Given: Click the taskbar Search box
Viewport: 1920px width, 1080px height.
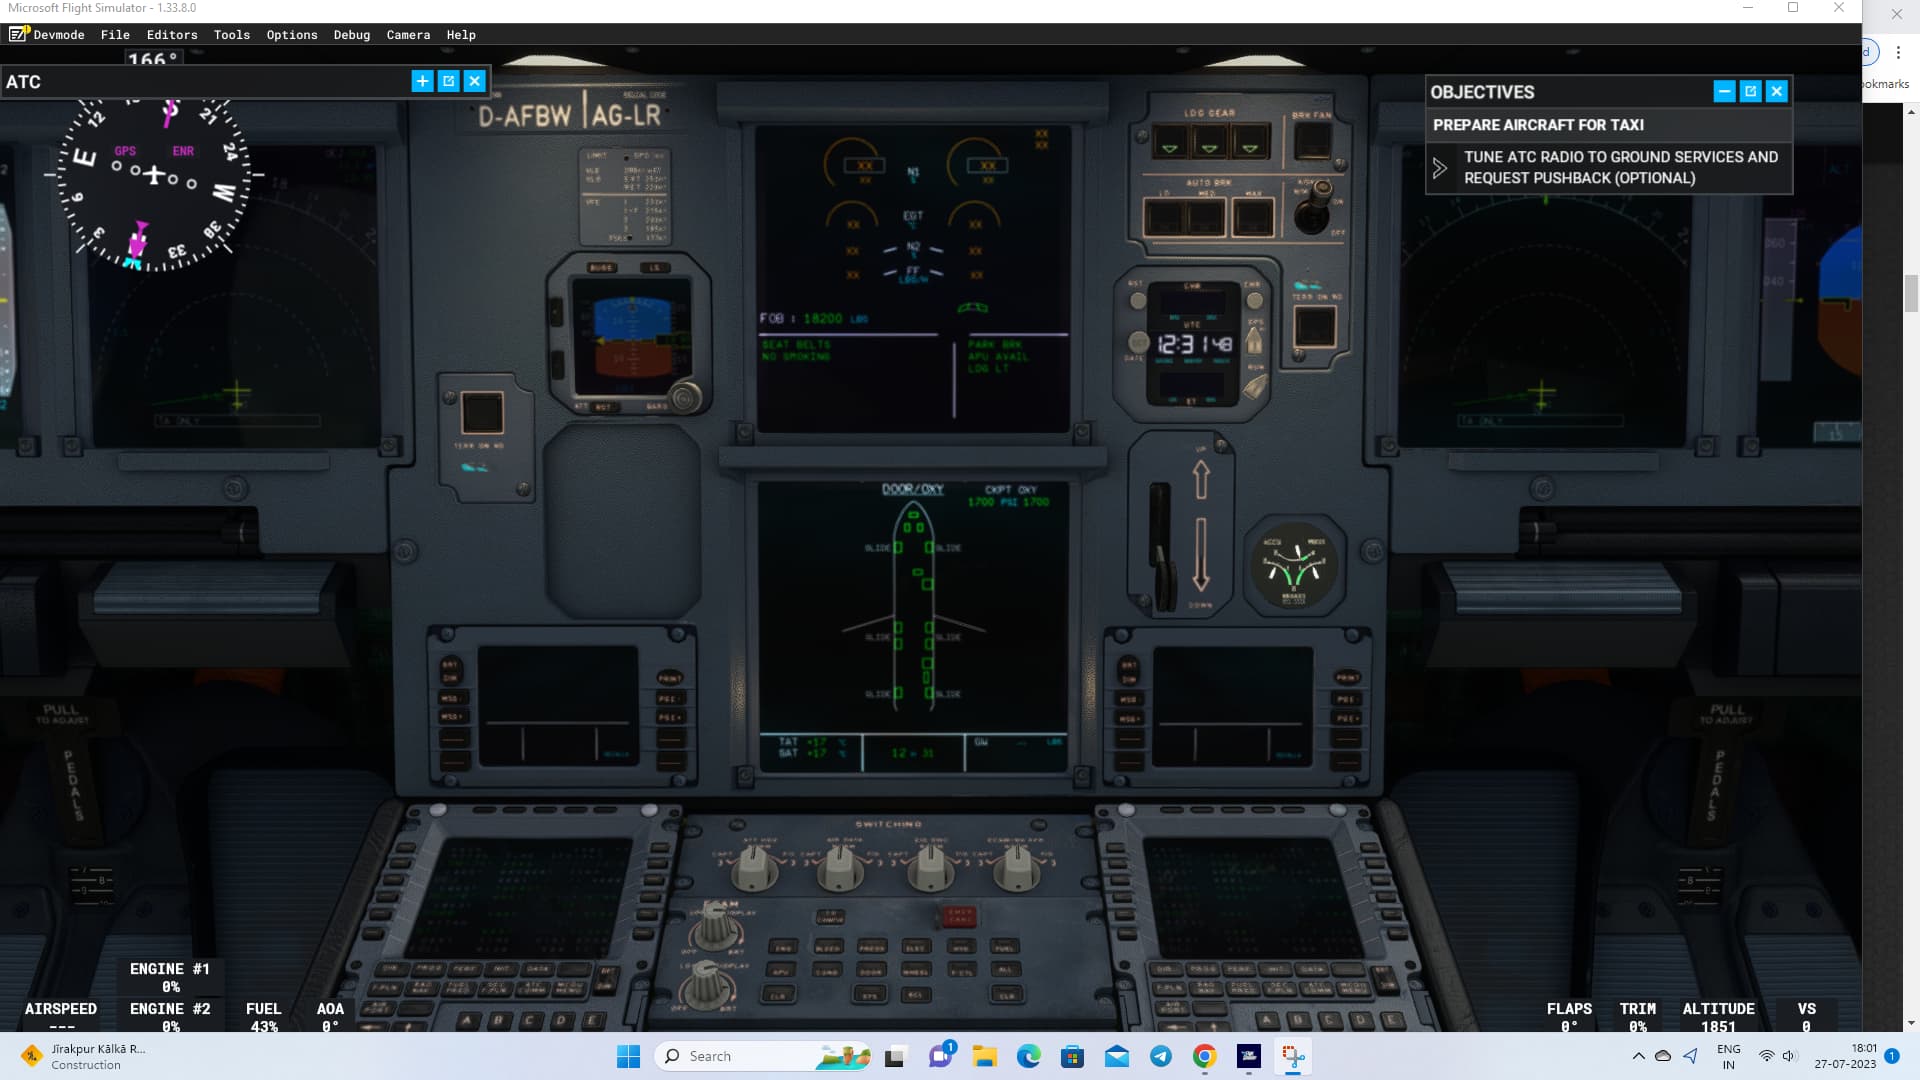Looking at the screenshot, I should pos(763,1056).
